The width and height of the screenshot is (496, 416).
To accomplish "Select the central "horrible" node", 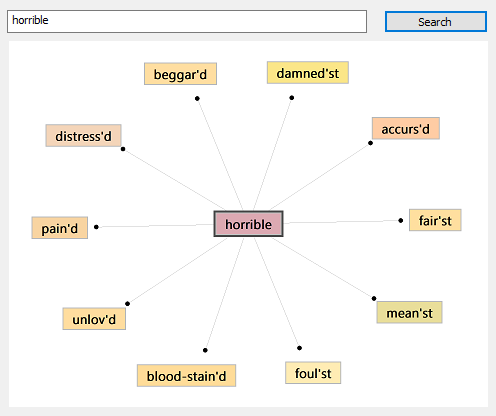I will (248, 224).
